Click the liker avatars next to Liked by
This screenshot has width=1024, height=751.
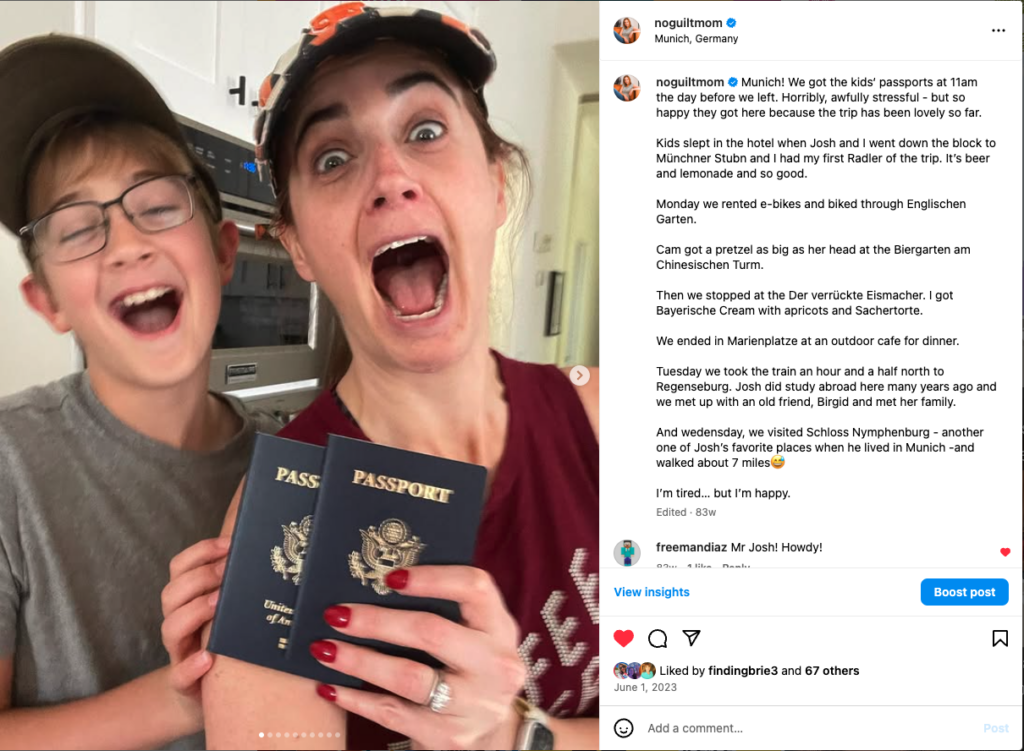tap(634, 671)
